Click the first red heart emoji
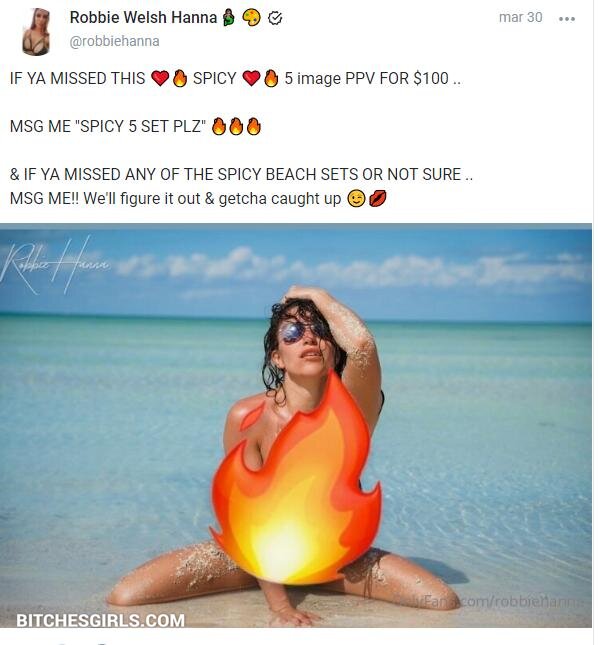Viewport: 598px width, 645px height. (x=160, y=78)
